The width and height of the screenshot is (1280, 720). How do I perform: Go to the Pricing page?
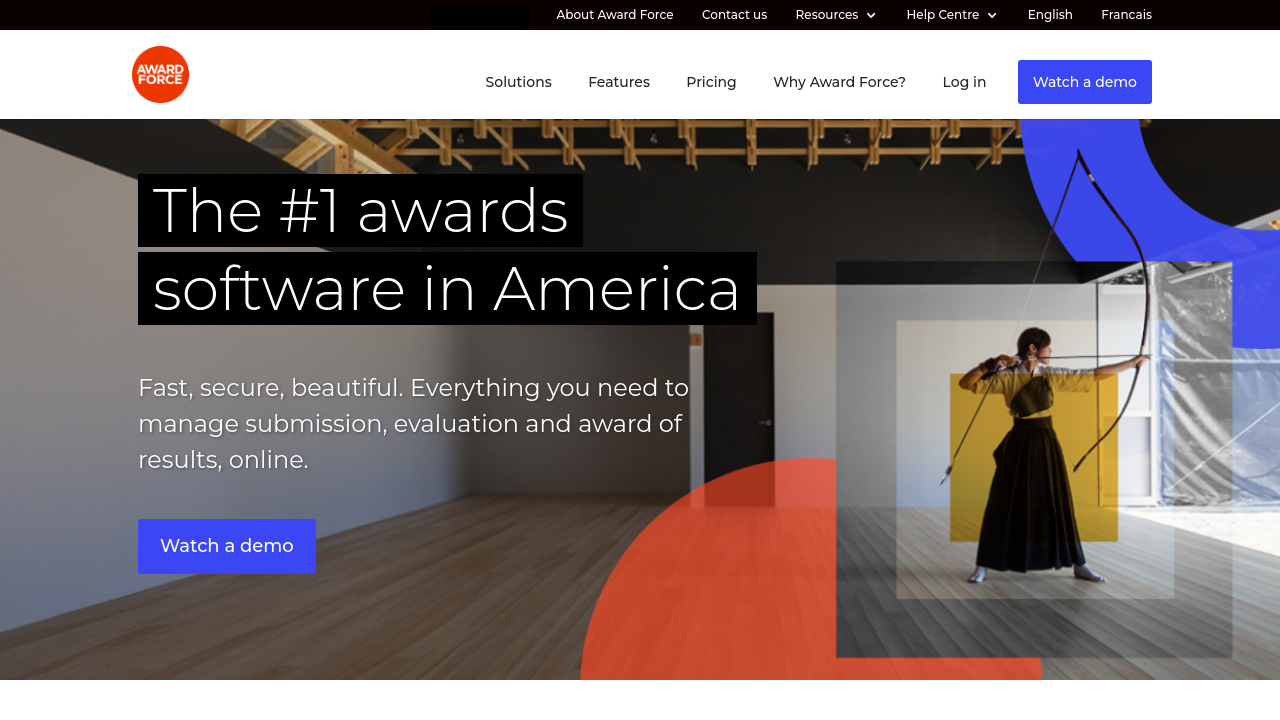click(711, 82)
